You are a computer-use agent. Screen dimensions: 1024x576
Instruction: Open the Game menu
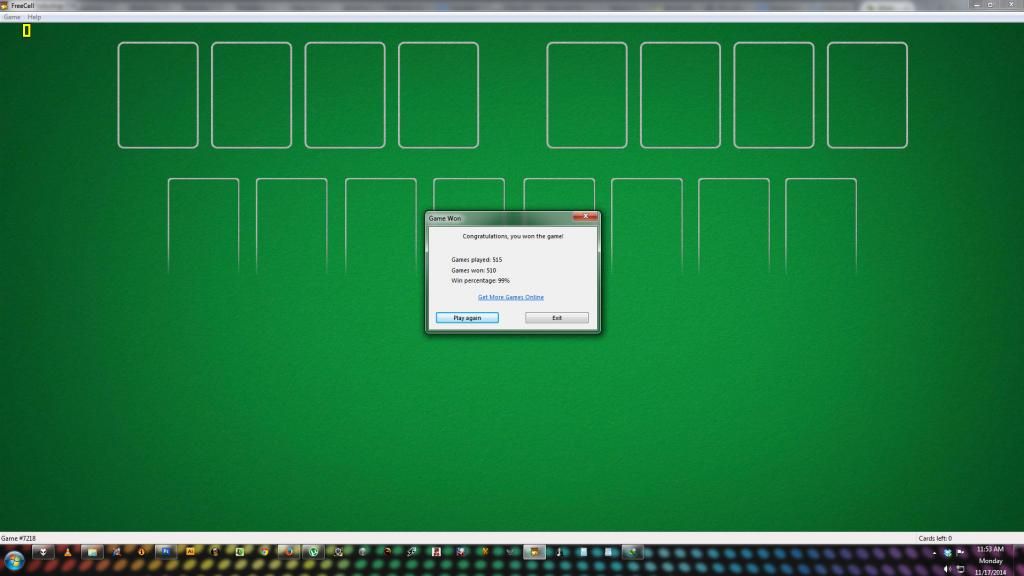pos(12,17)
